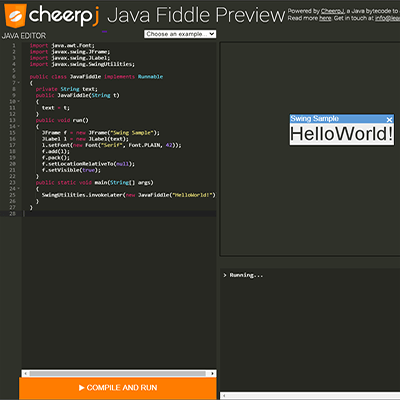Click the CheerpJ logo icon

point(15,15)
